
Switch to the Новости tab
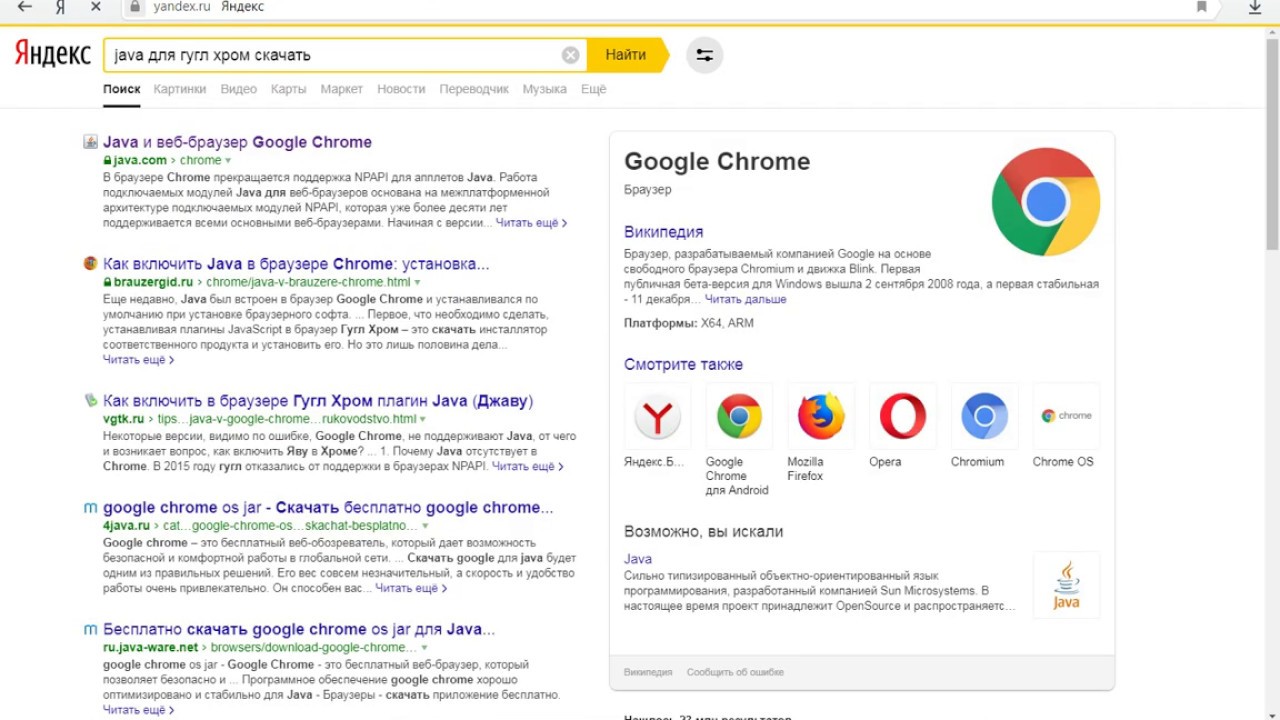401,89
